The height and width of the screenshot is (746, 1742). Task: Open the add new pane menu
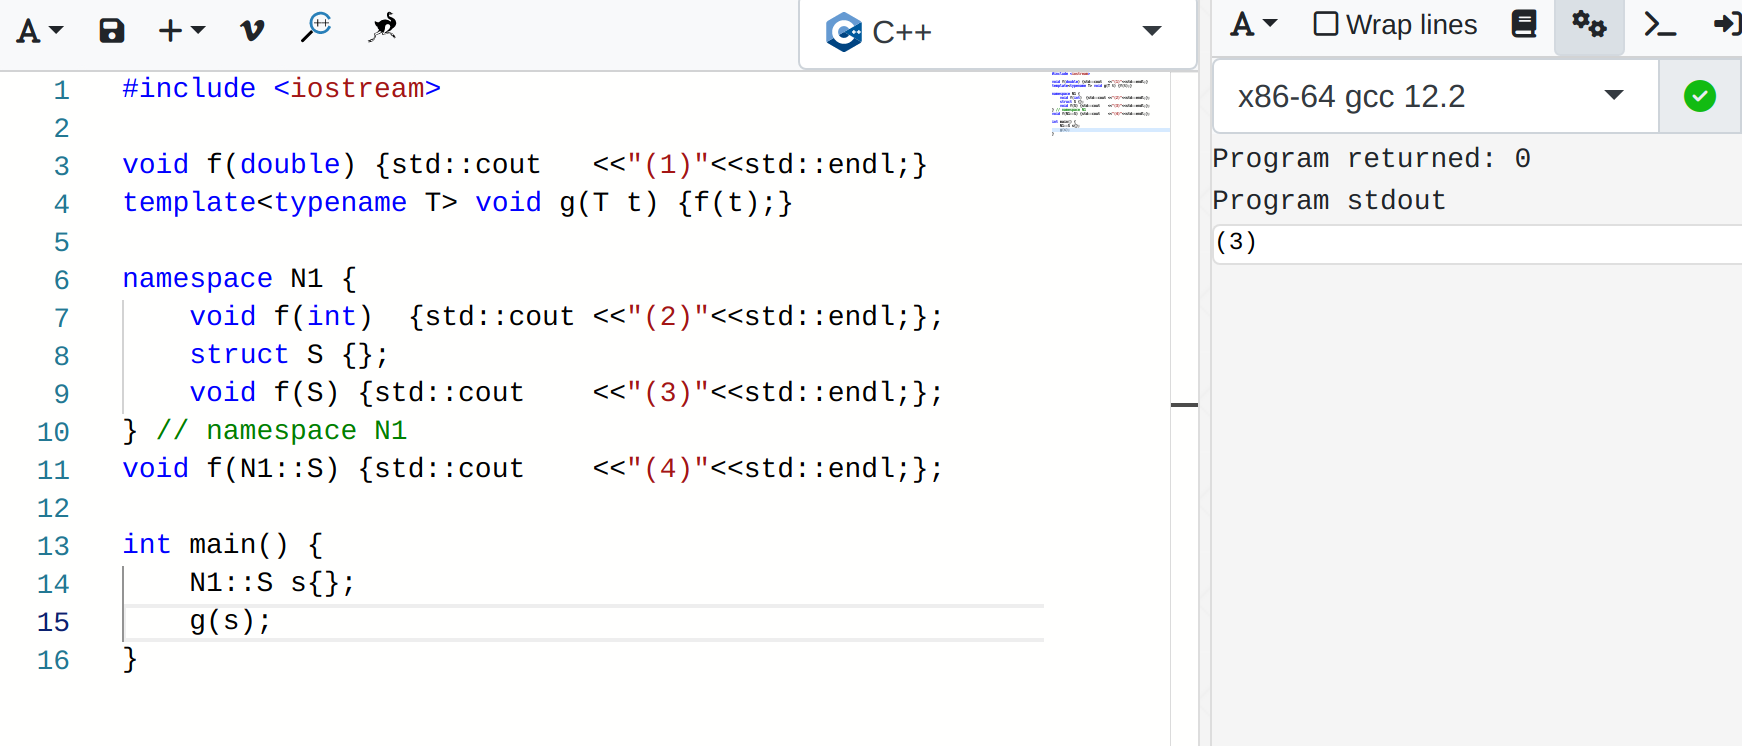coord(182,31)
